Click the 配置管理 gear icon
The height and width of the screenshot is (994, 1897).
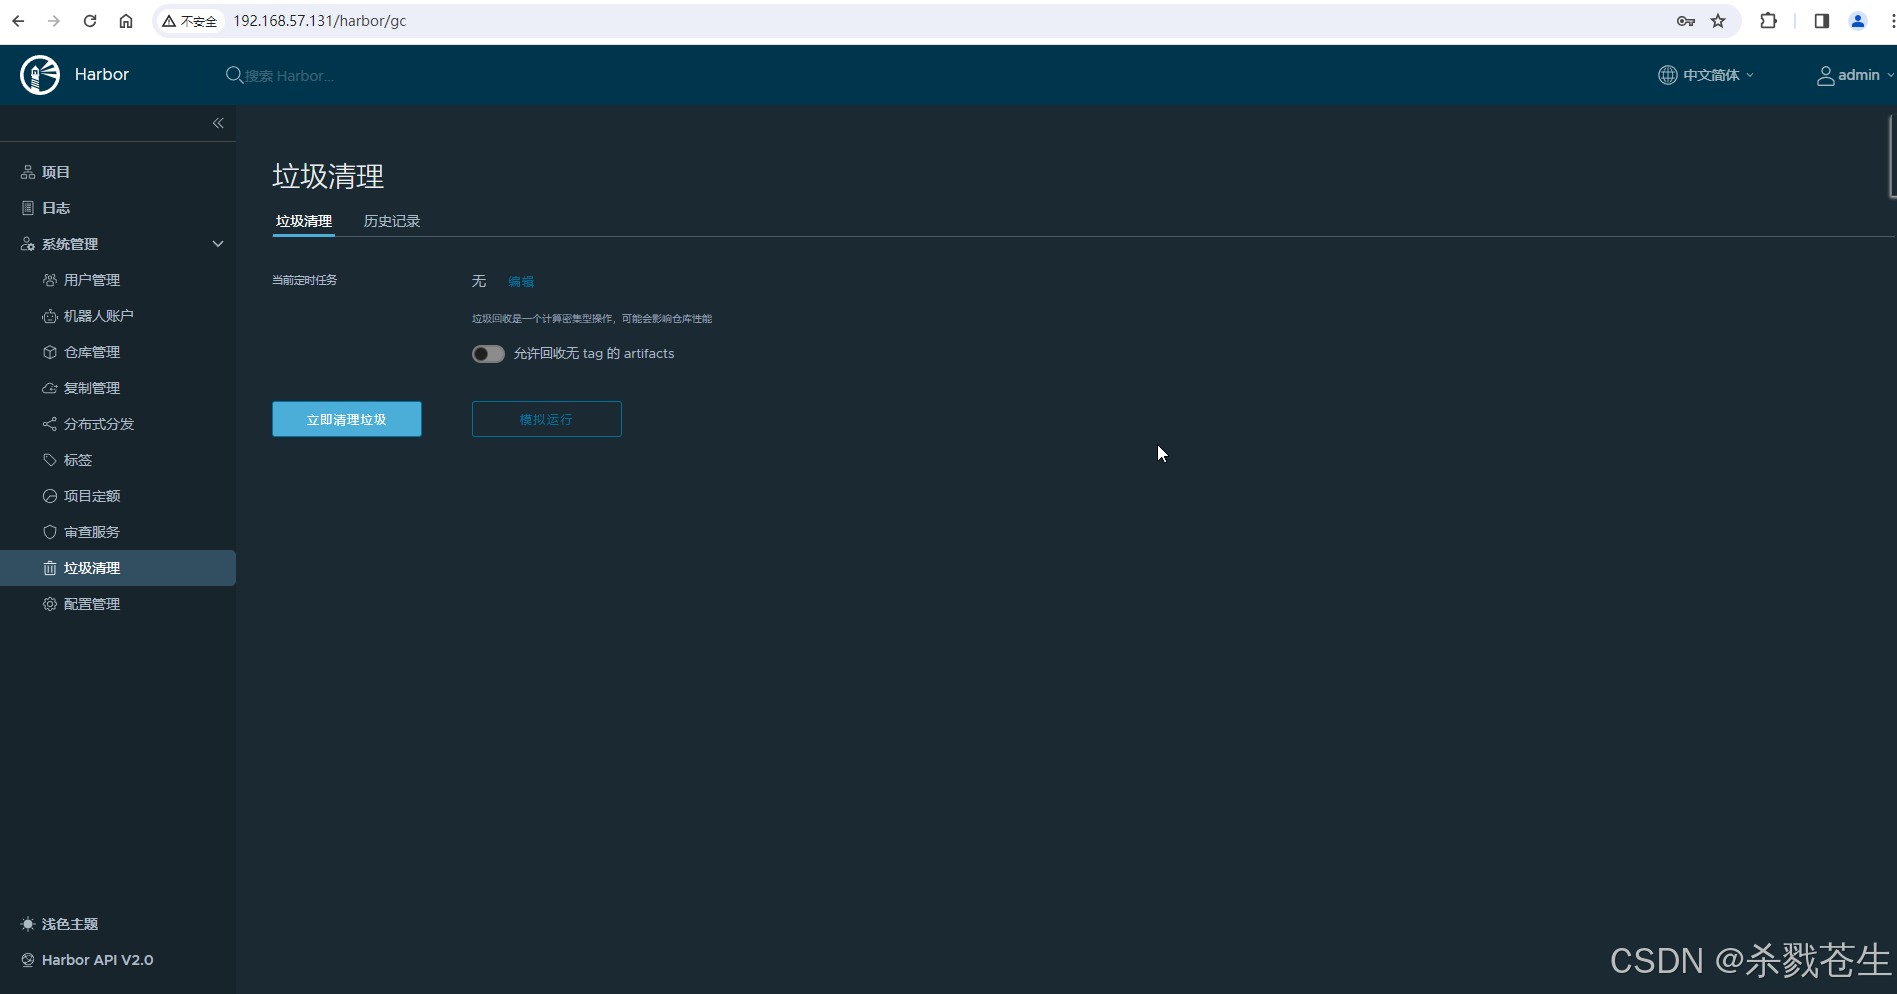pos(50,604)
